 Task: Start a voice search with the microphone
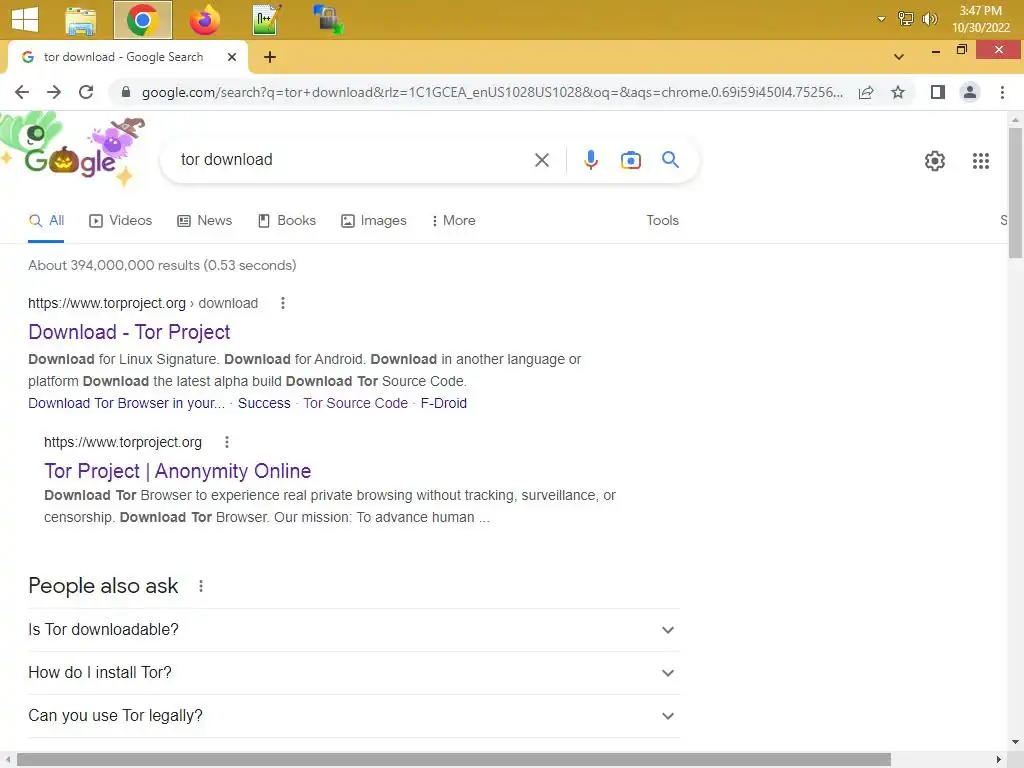coord(590,160)
